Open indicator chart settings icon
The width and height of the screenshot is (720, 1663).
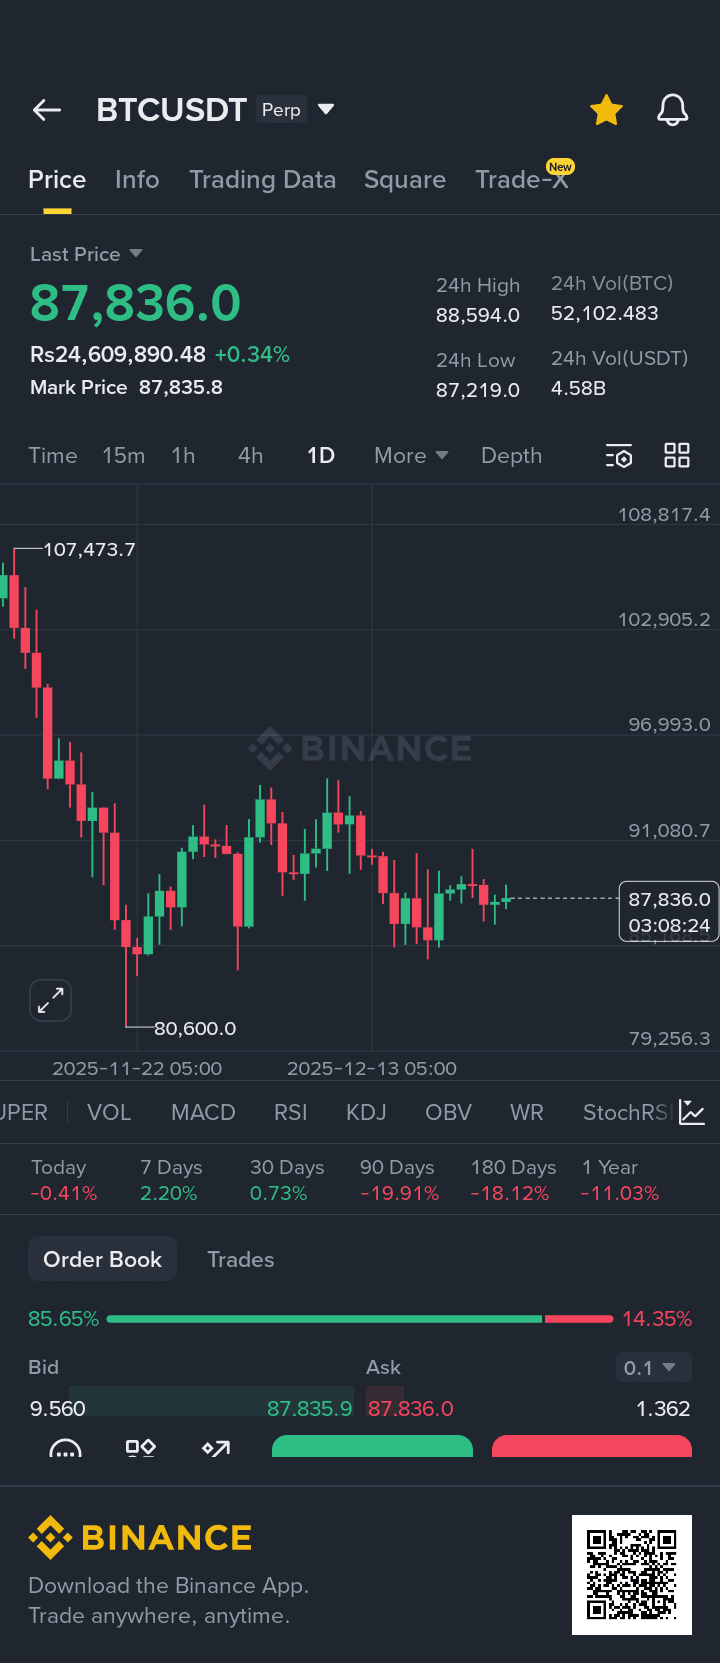(x=692, y=1112)
